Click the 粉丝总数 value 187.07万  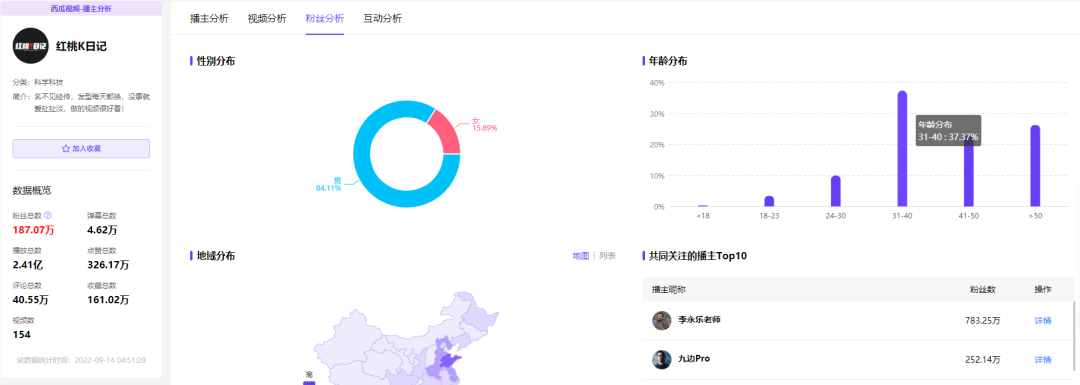point(34,229)
